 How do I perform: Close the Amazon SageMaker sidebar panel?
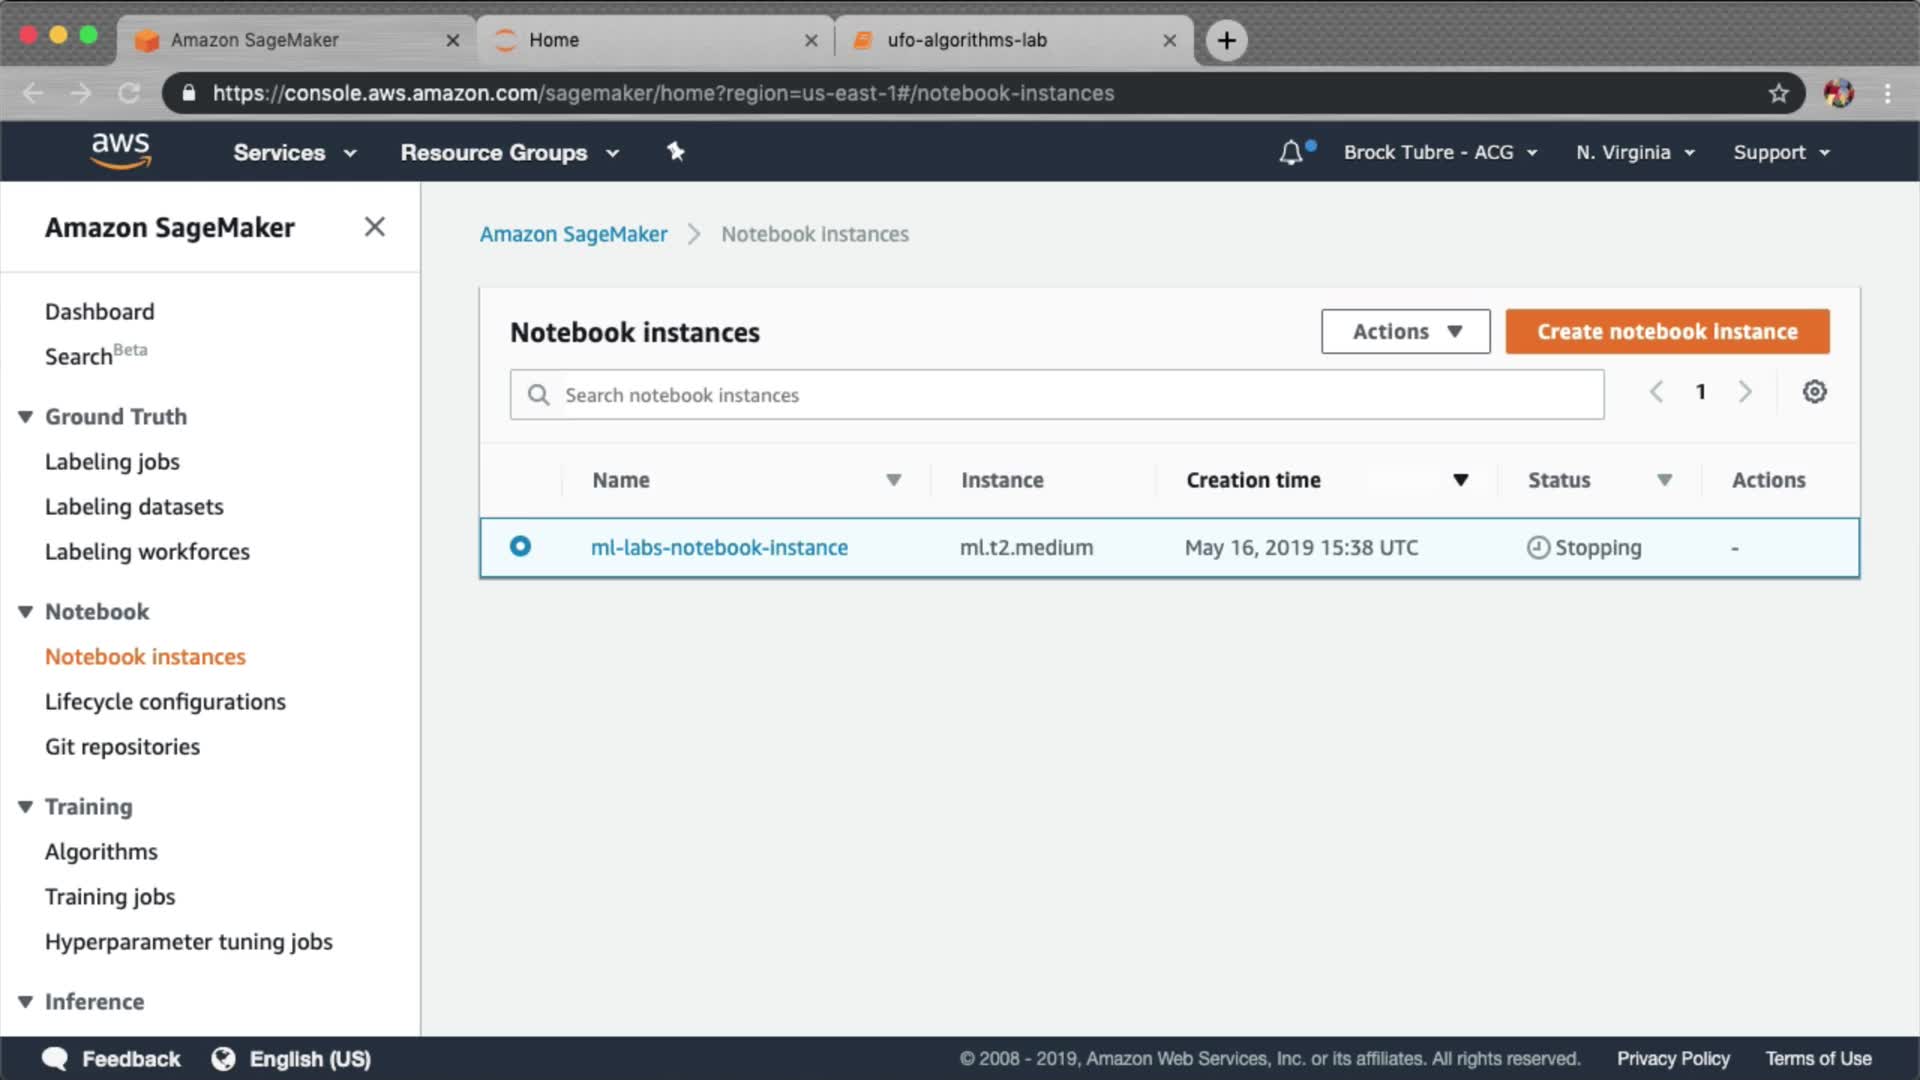[375, 227]
